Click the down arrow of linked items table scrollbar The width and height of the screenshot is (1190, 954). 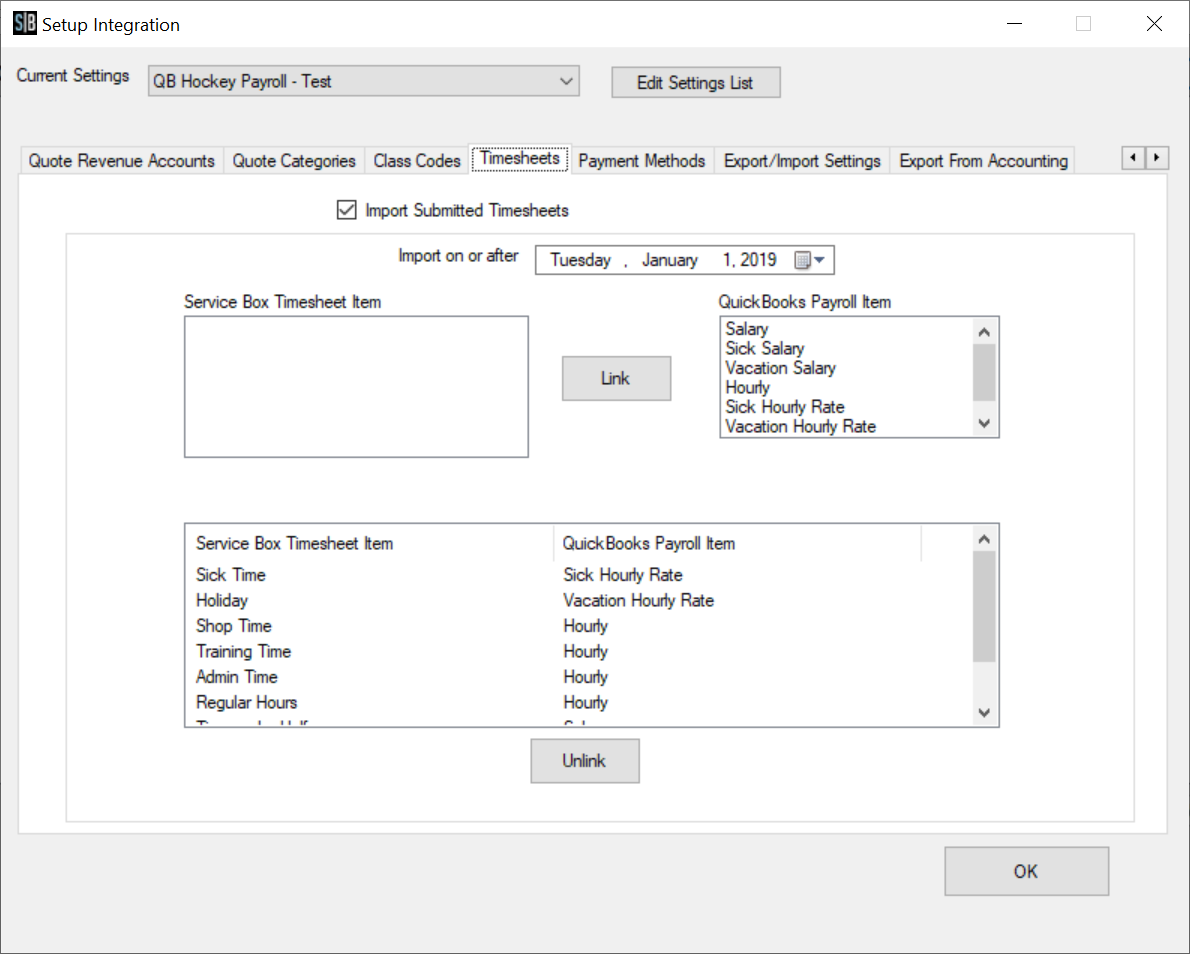point(984,713)
